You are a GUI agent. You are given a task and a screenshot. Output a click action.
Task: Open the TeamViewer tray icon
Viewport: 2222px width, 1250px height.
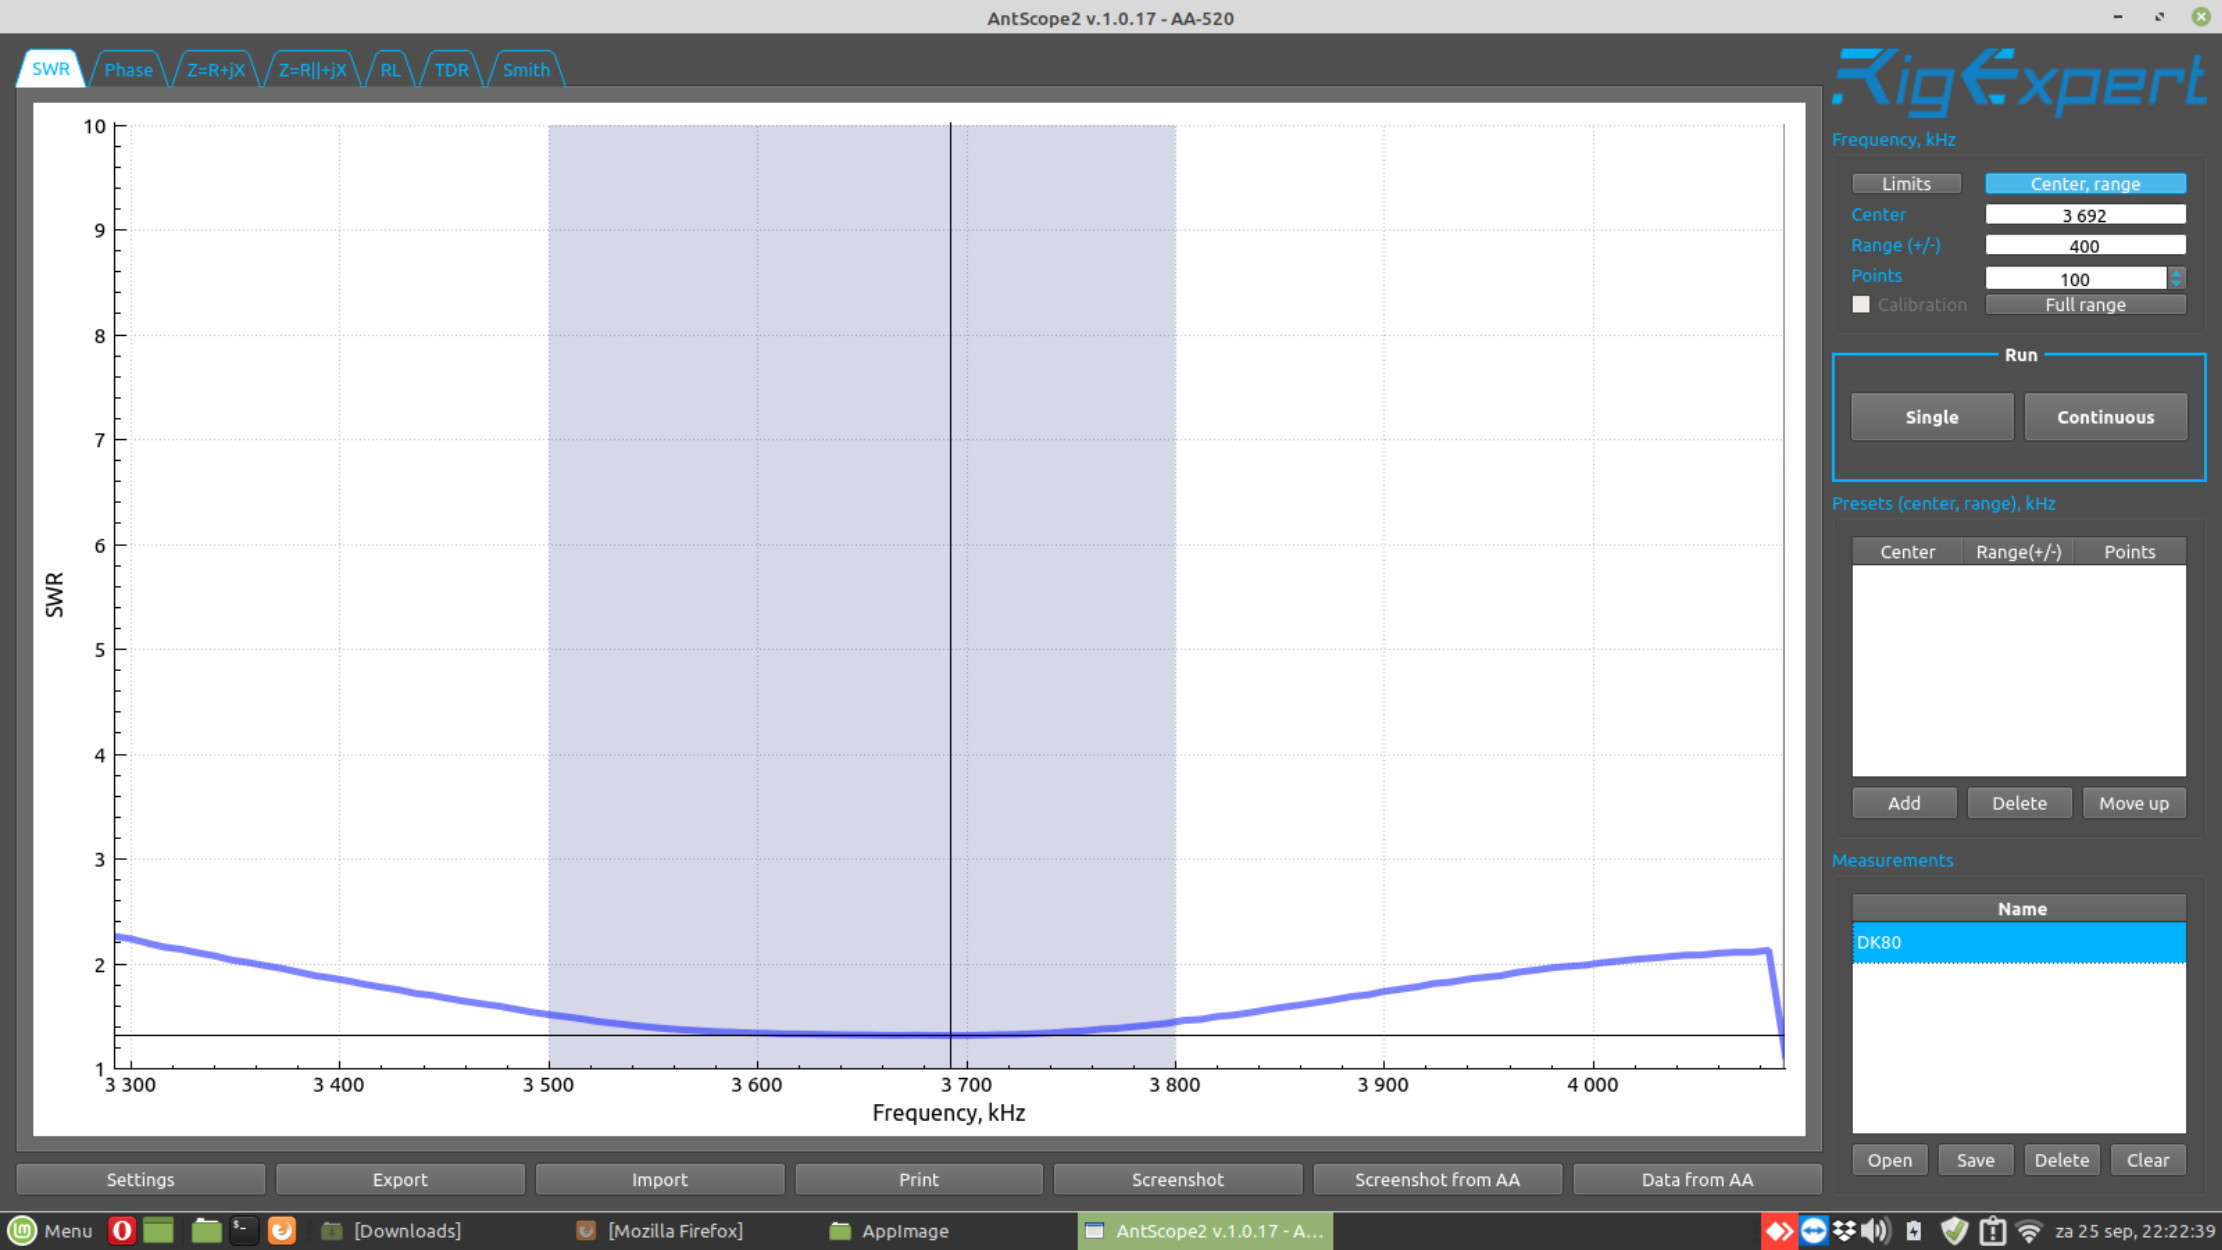1813,1230
